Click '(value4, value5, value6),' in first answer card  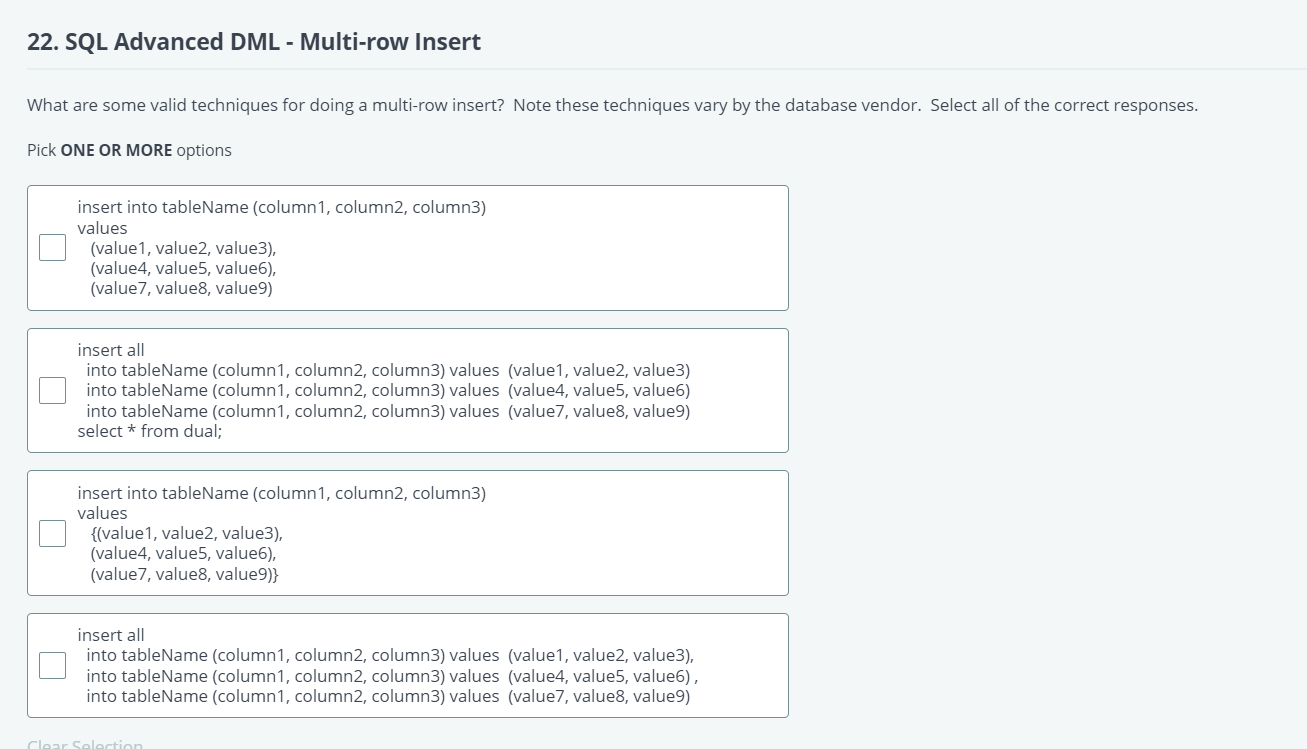183,268
